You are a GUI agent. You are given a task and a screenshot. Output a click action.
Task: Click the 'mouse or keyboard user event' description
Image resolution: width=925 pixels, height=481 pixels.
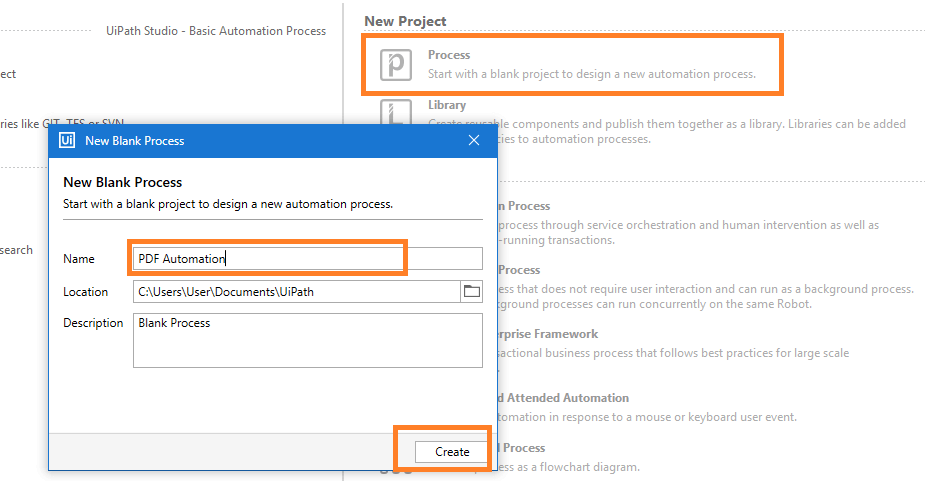coord(647,417)
